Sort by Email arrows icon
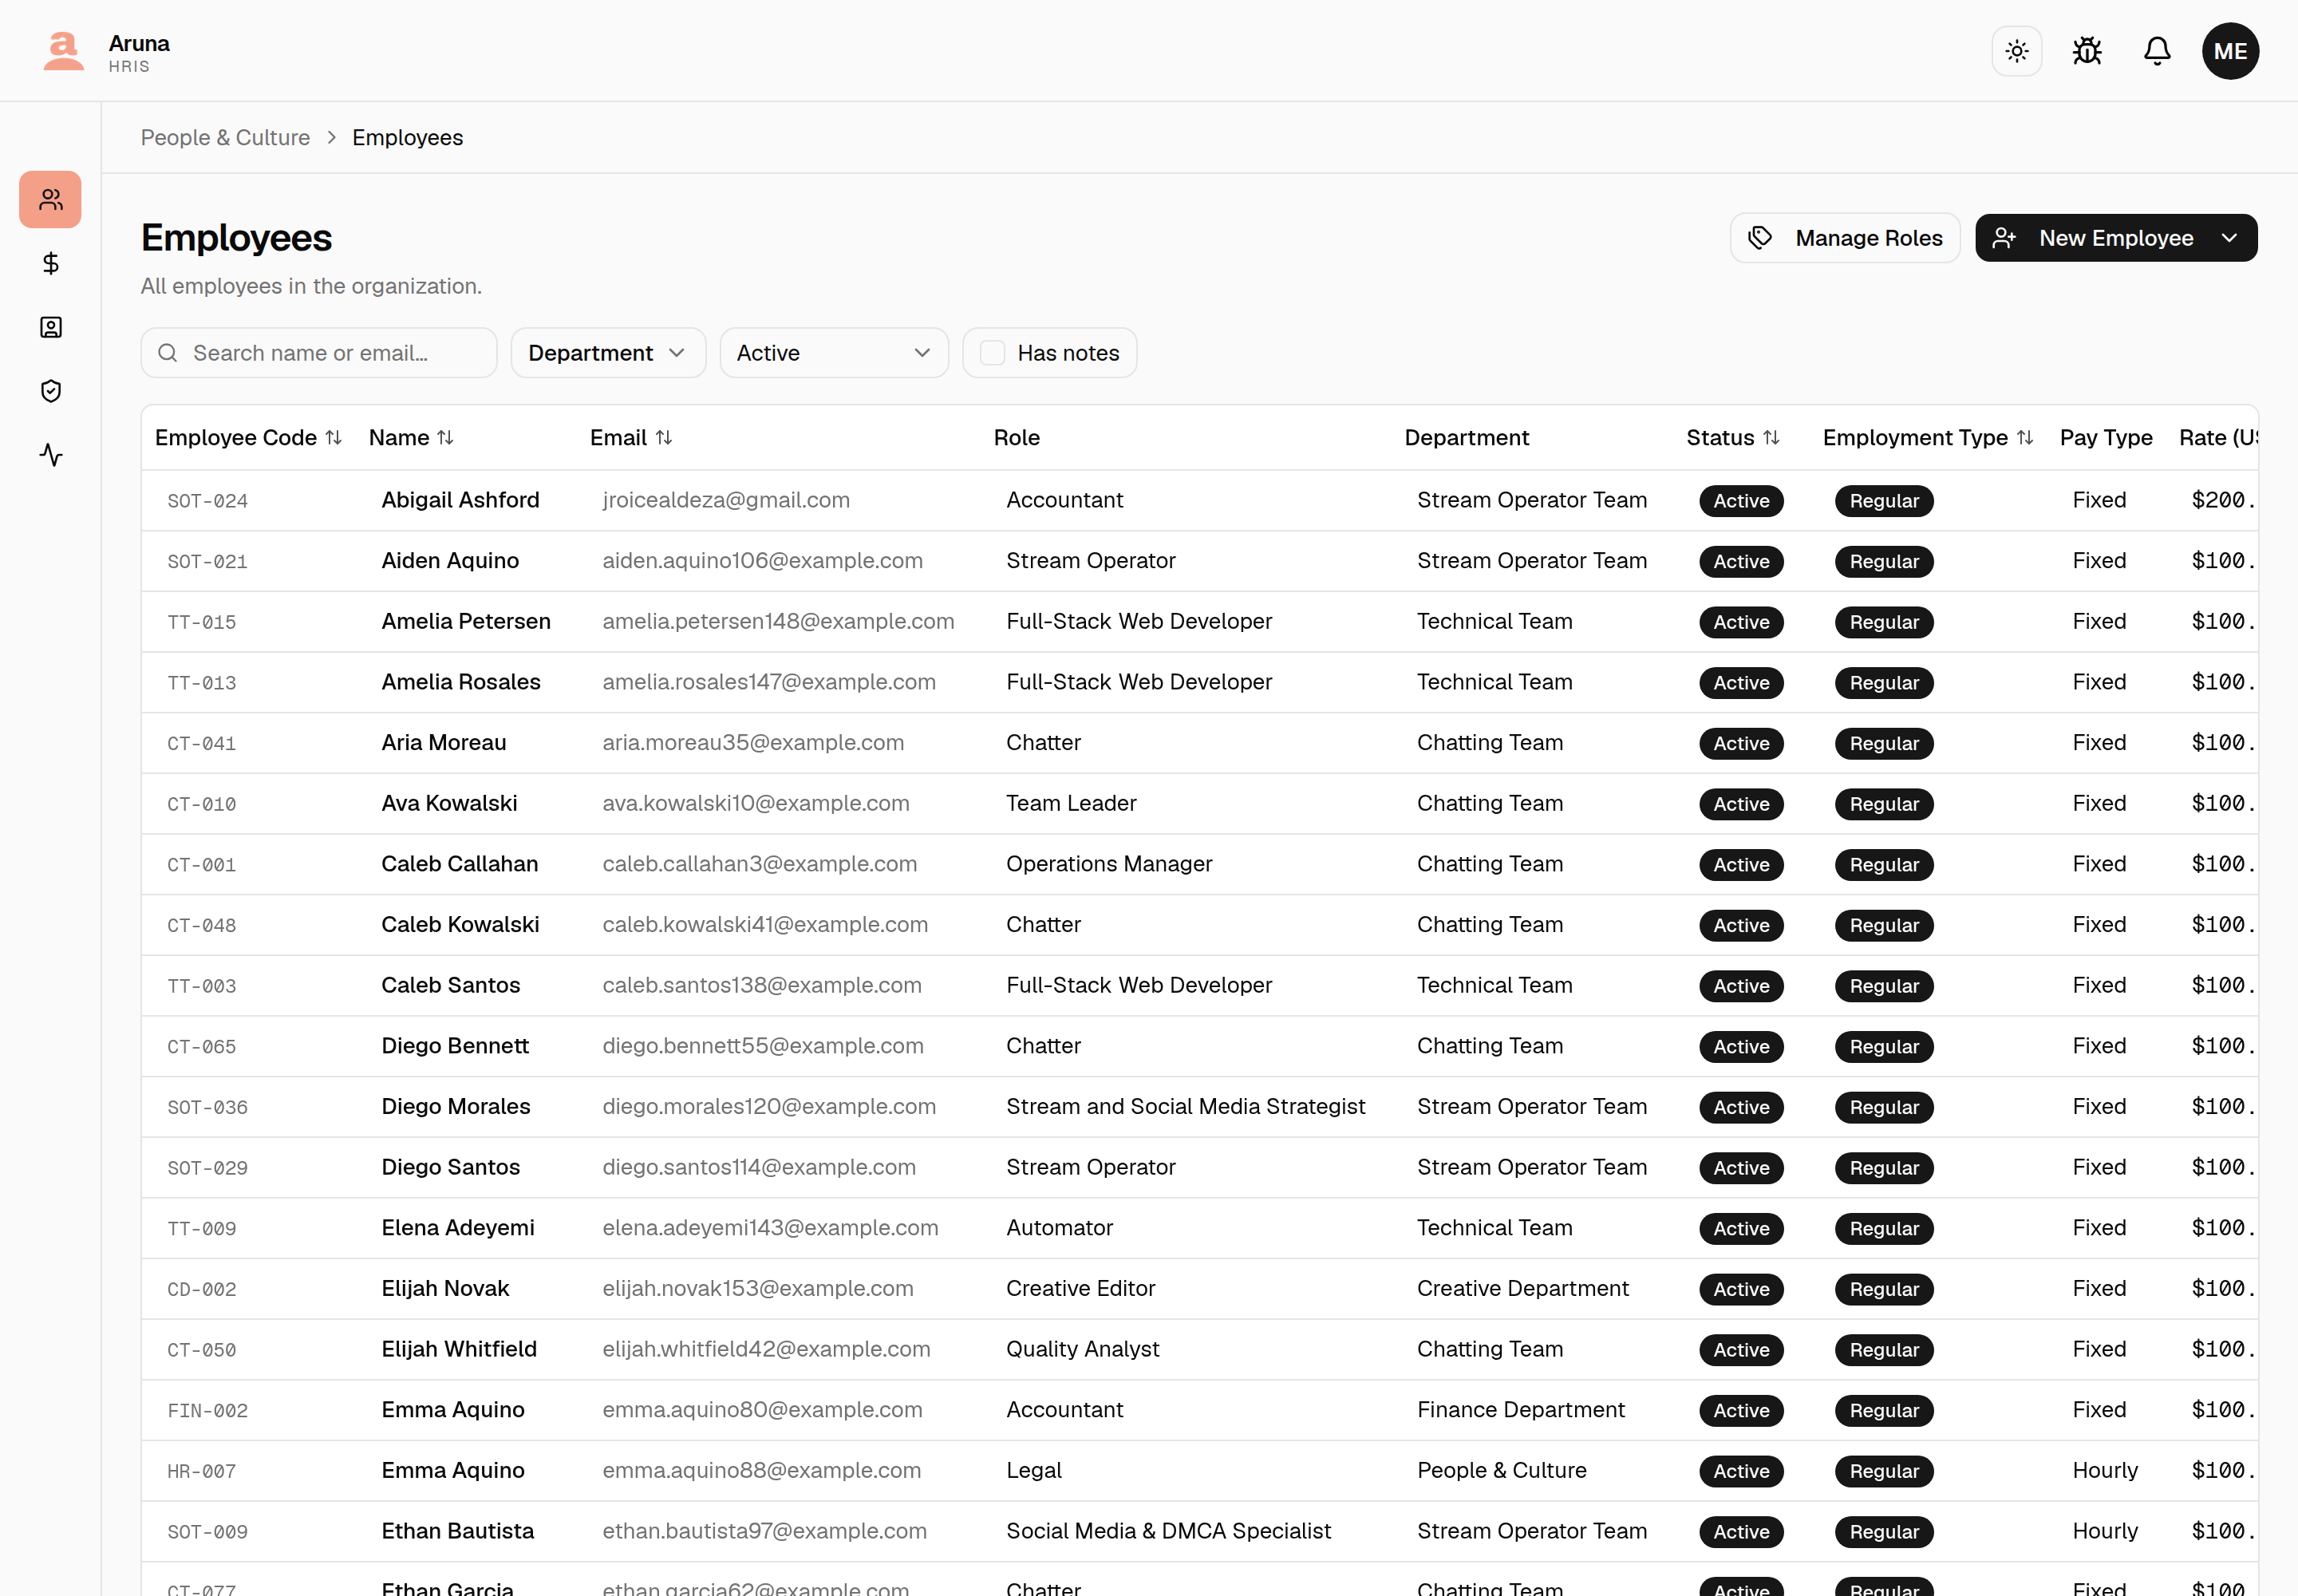Image resolution: width=2298 pixels, height=1596 pixels. tap(664, 438)
